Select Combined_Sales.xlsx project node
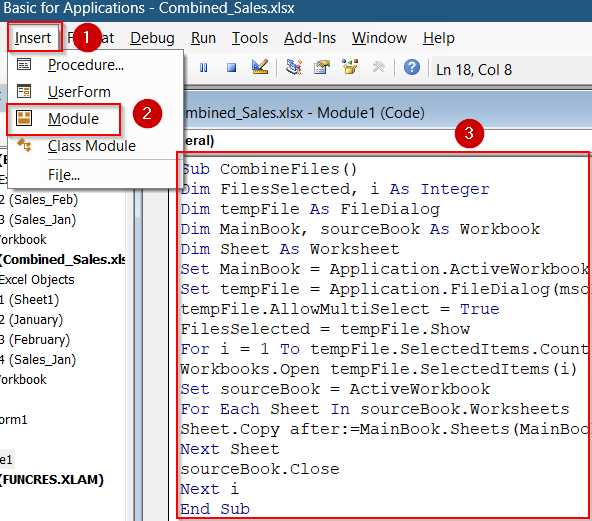The image size is (592, 521). (63, 259)
